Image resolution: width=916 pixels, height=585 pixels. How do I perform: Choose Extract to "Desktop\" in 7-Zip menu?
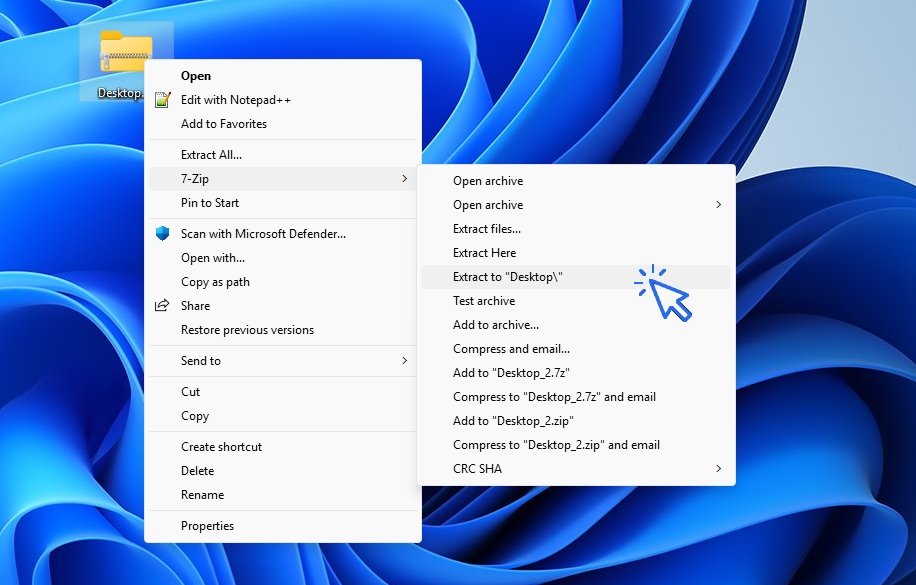point(508,277)
